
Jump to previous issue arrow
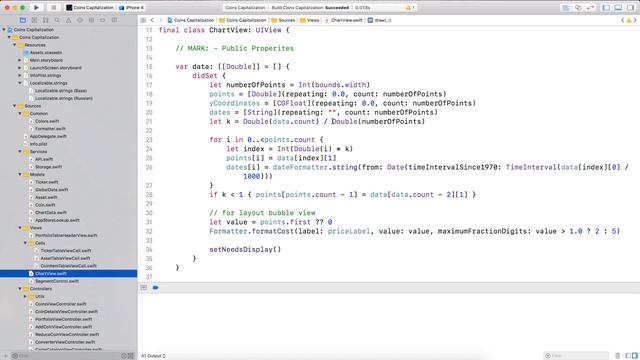[622, 20]
